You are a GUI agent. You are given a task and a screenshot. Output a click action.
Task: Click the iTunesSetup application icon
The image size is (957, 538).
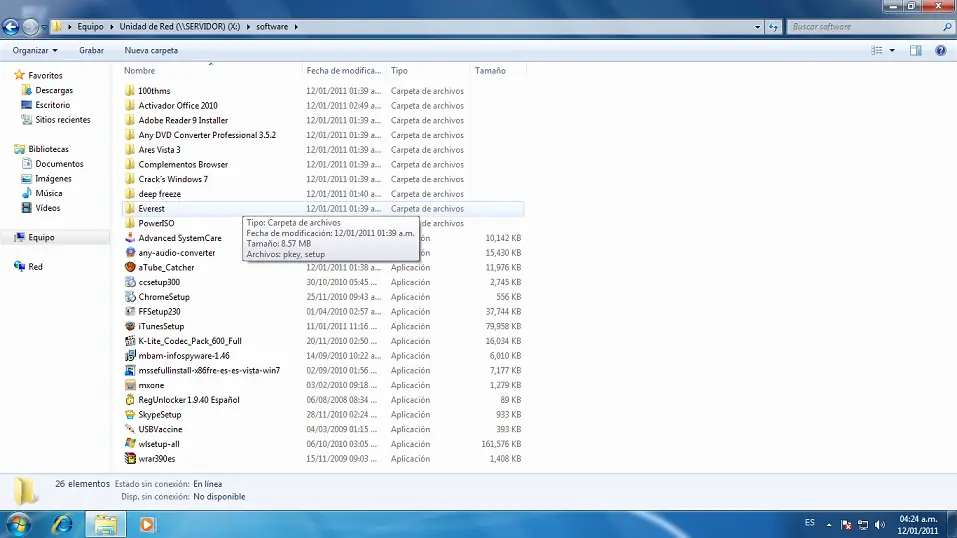click(x=130, y=326)
